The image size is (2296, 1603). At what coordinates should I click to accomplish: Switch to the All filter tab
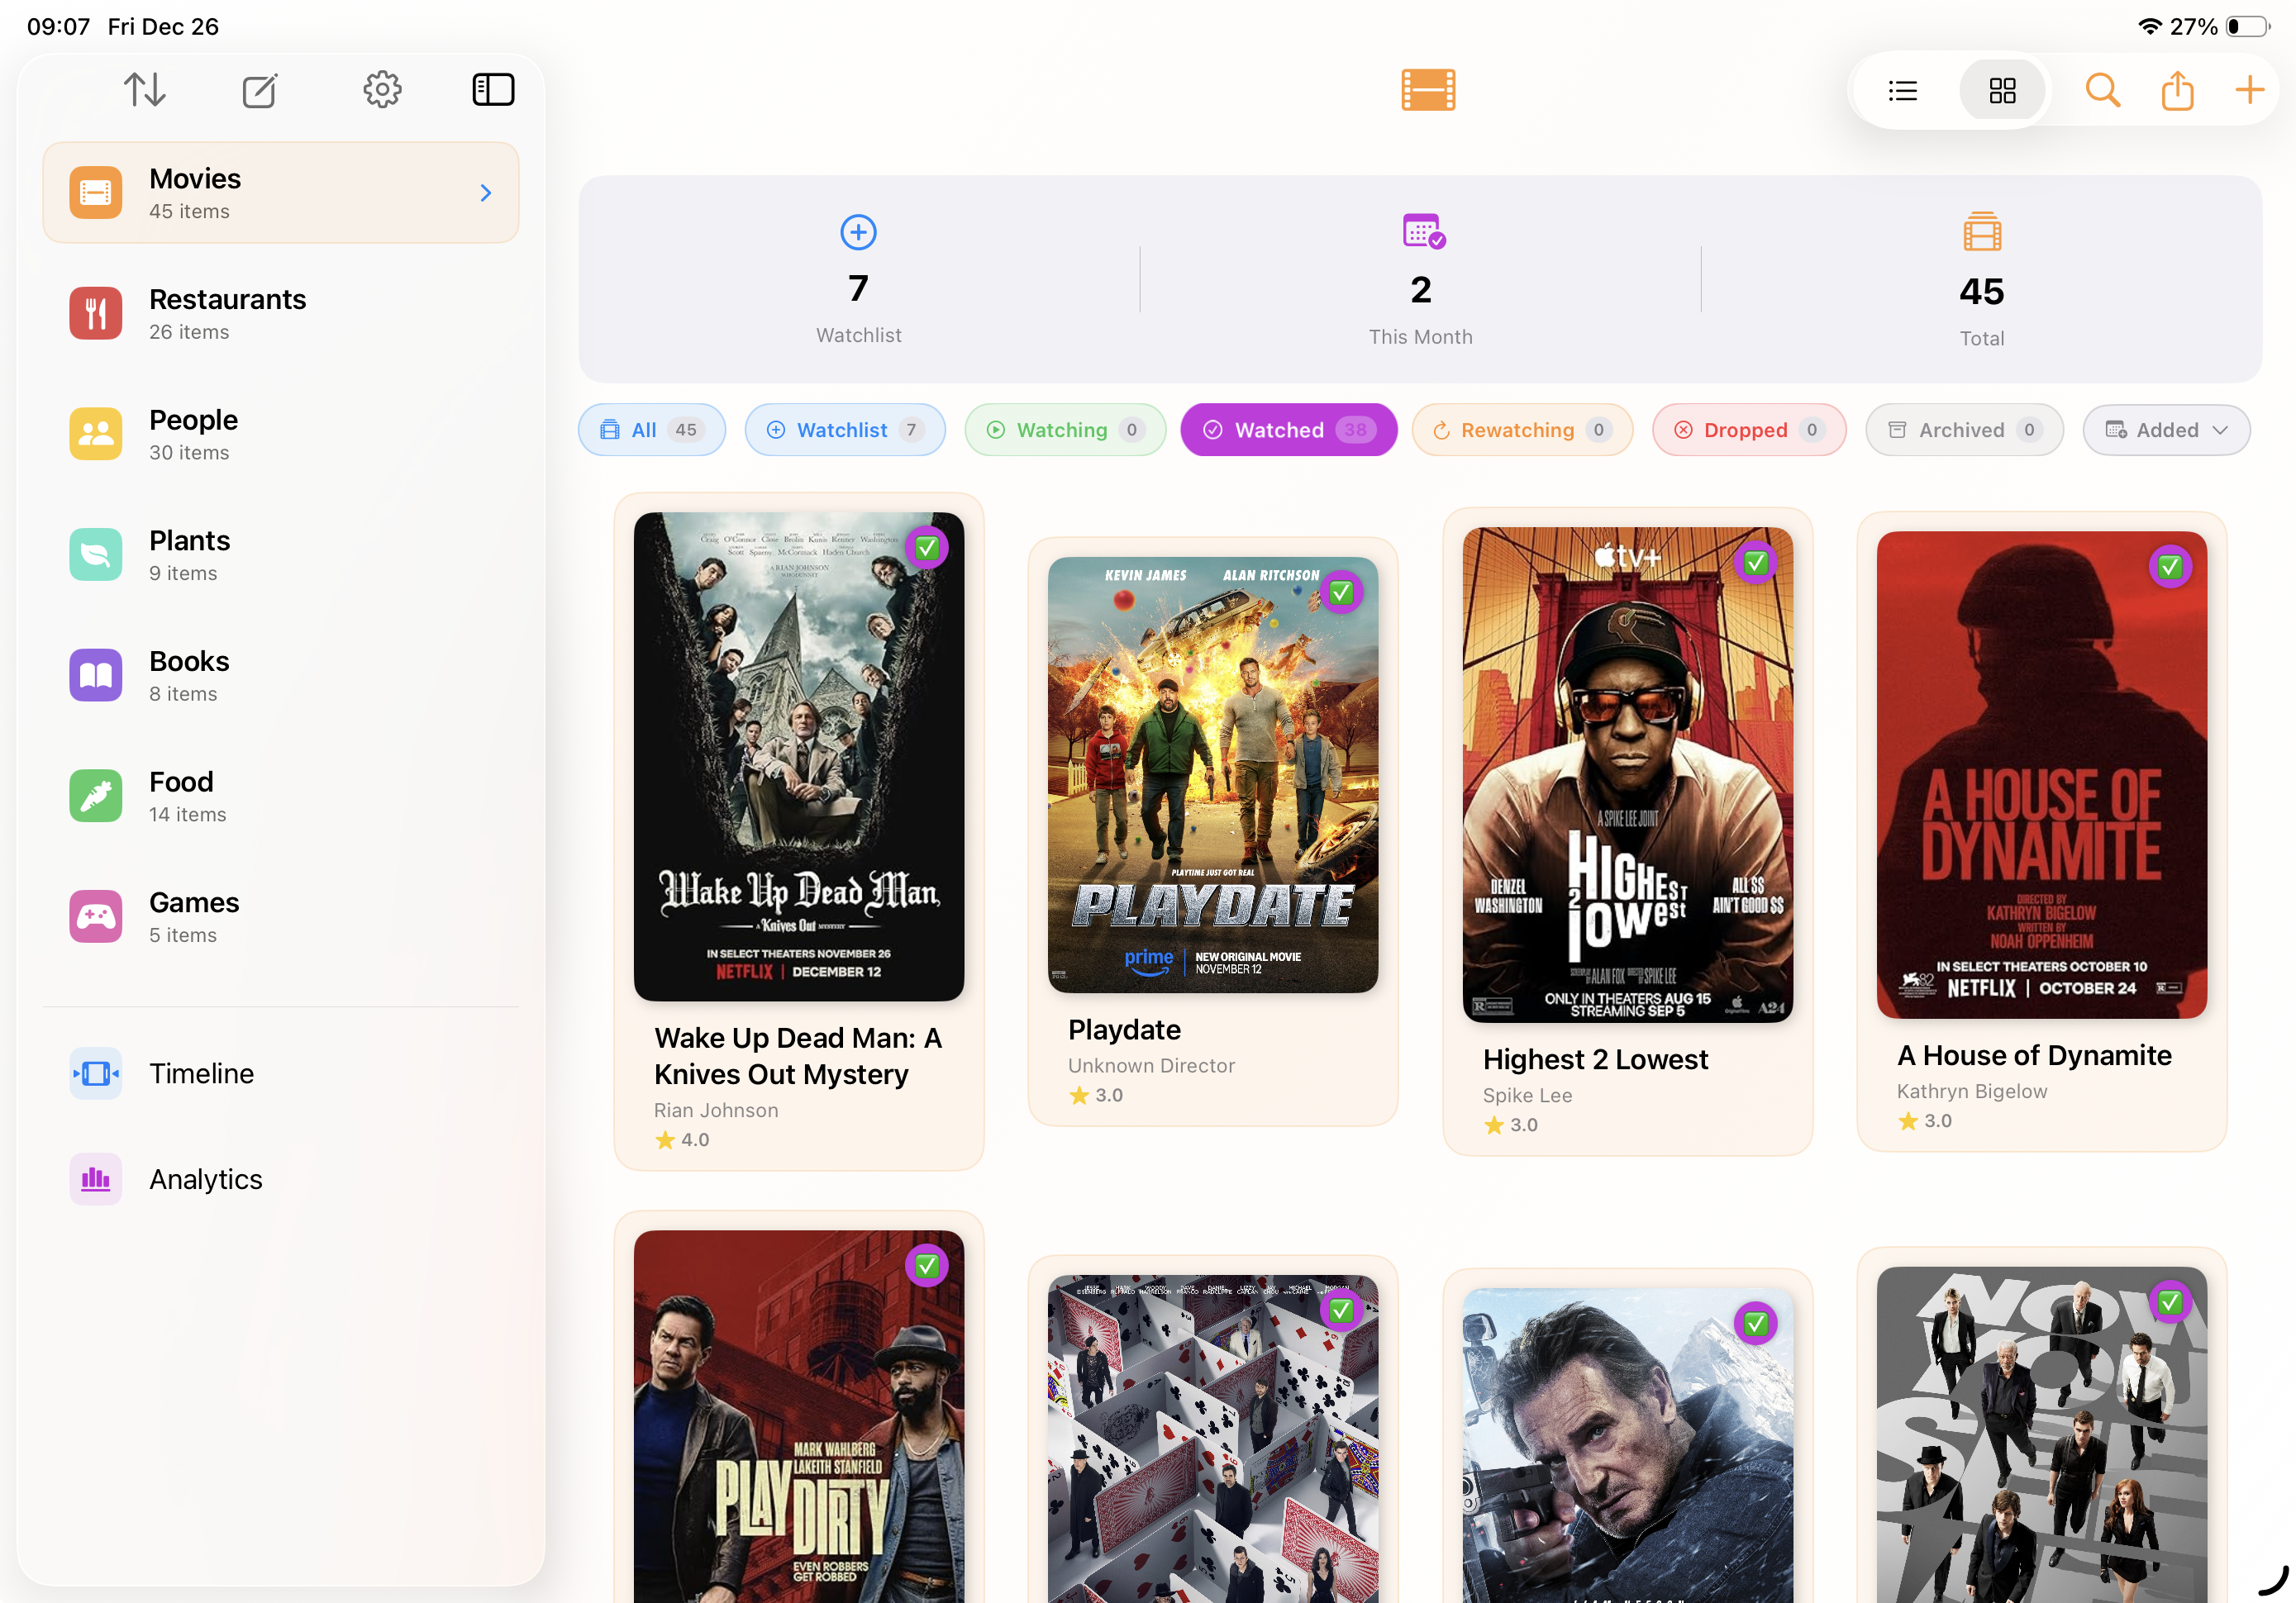tap(651, 430)
